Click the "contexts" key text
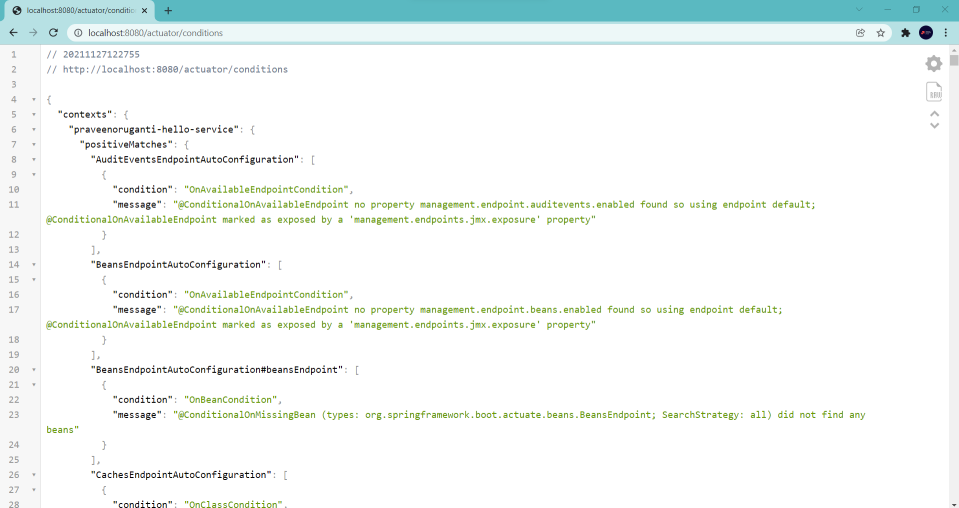This screenshot has width=959, height=508. 85,114
